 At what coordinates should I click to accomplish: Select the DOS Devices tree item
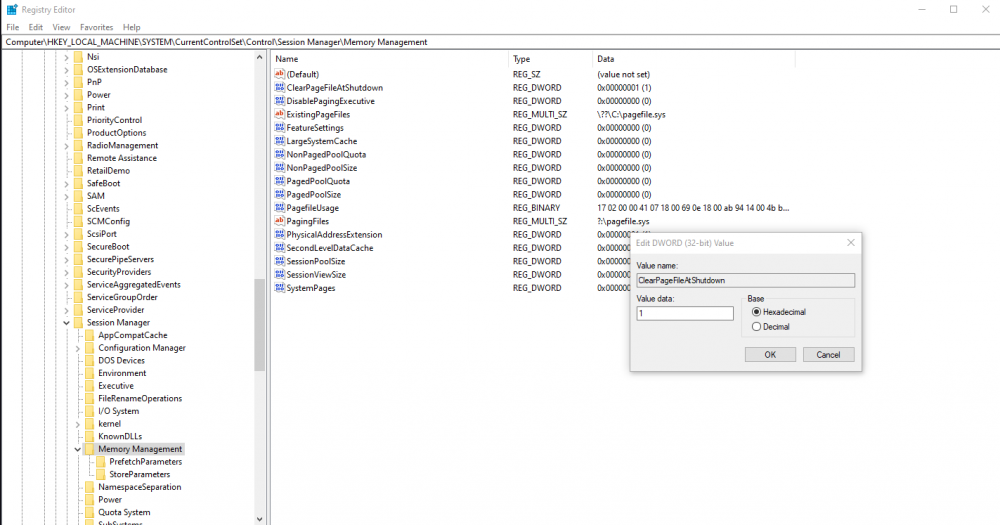[x=121, y=360]
